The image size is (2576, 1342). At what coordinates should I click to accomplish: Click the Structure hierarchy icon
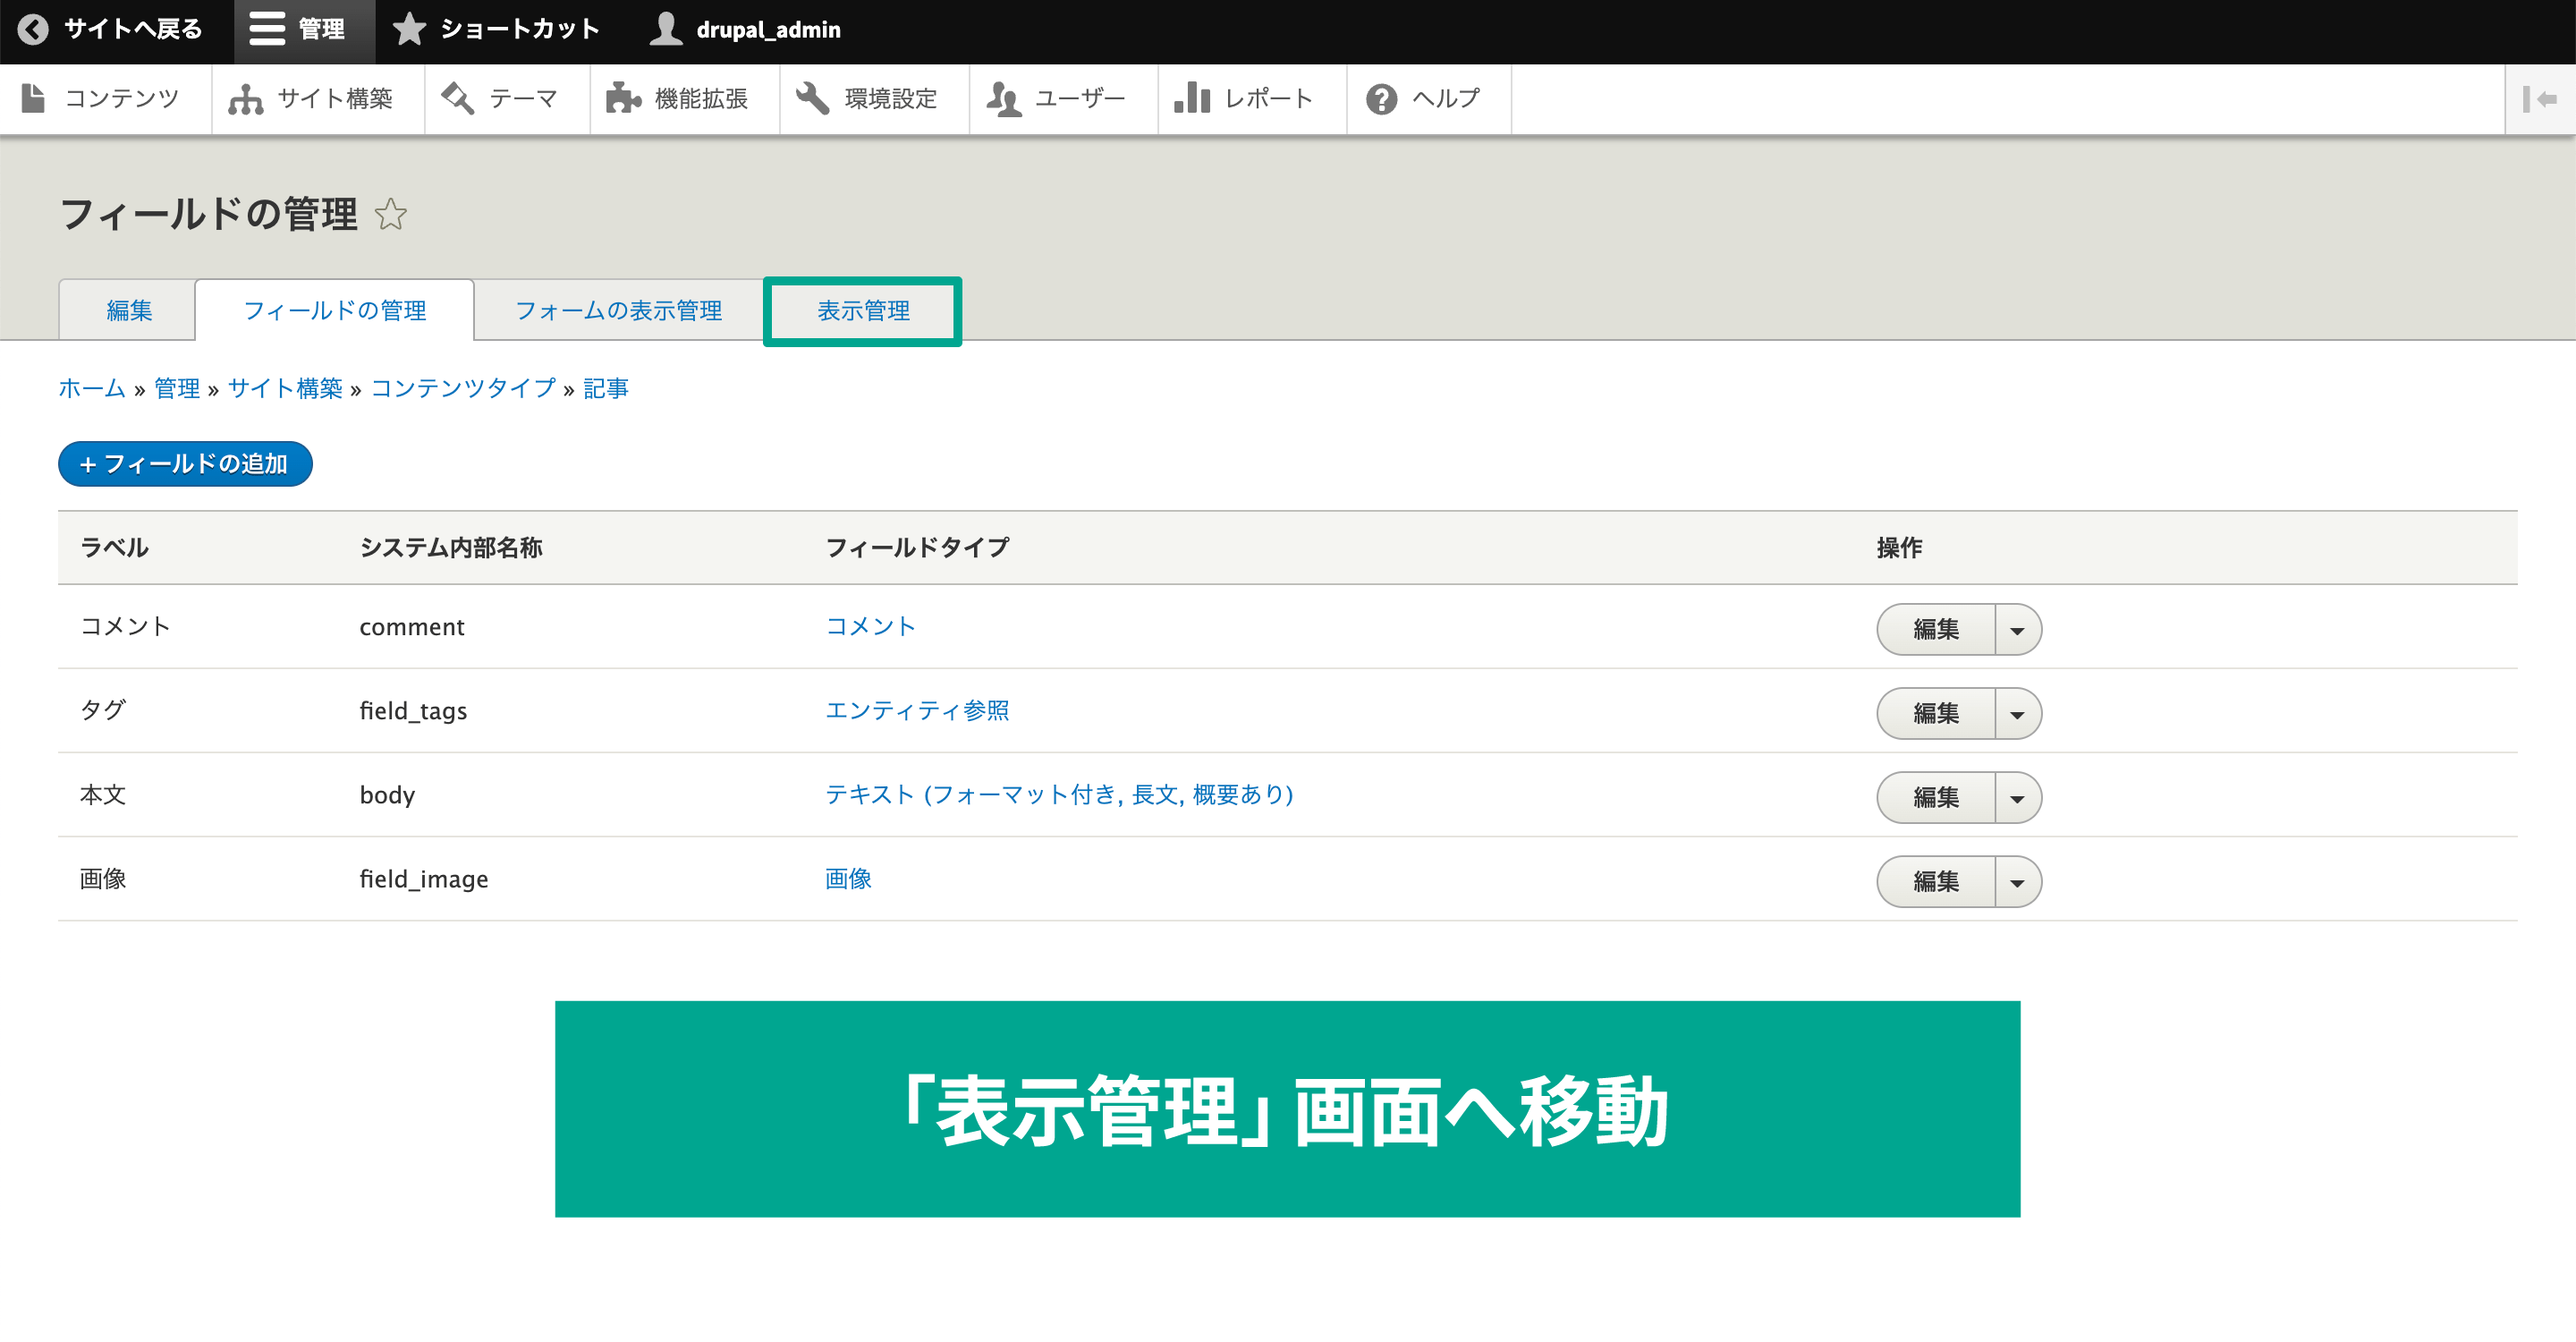(x=246, y=98)
